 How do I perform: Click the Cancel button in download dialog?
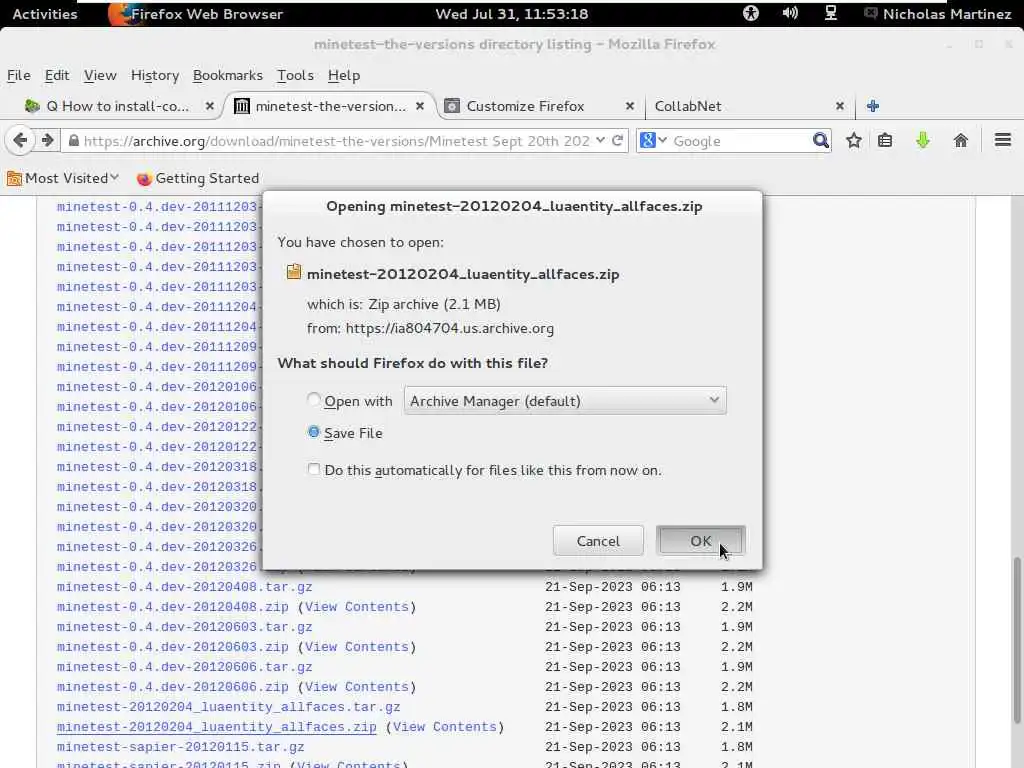(598, 541)
